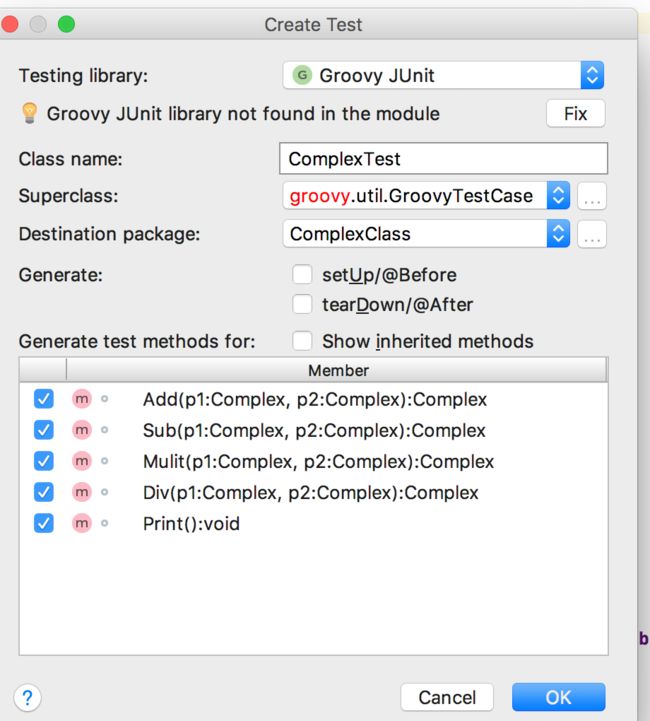Select the Print():void row

coord(314,523)
